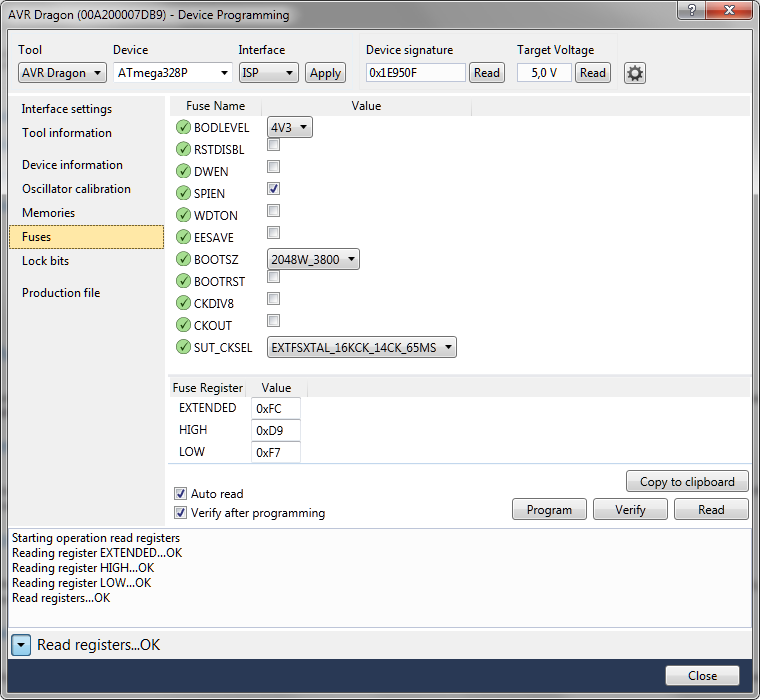
Task: Click the help question mark in the title bar
Action: pos(692,10)
